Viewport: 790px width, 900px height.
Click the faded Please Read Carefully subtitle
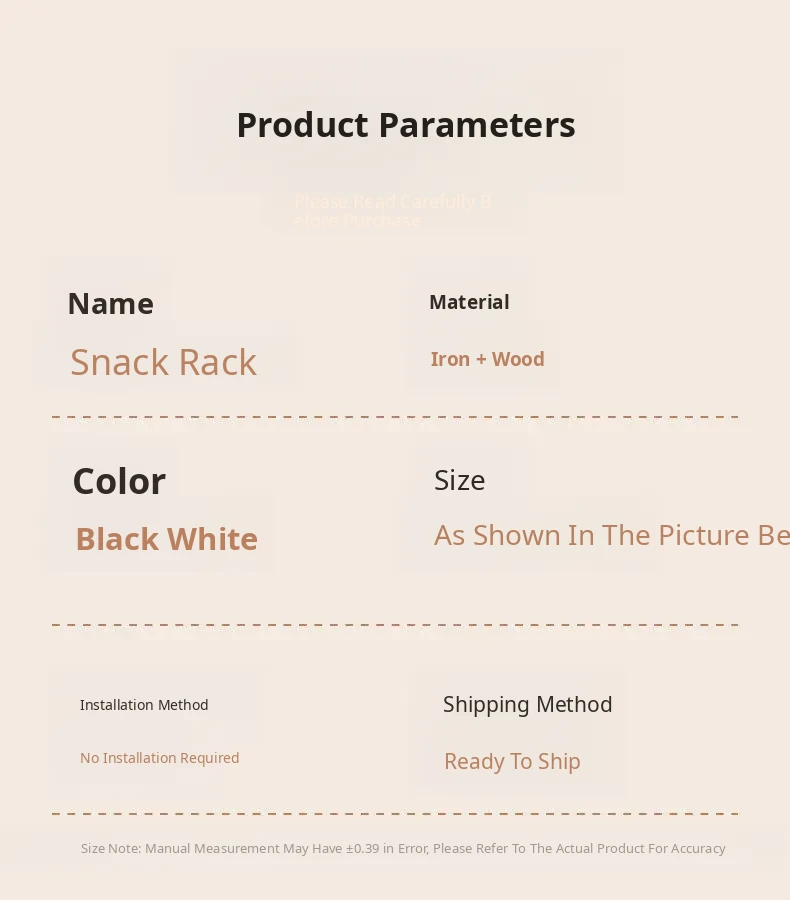pos(392,210)
